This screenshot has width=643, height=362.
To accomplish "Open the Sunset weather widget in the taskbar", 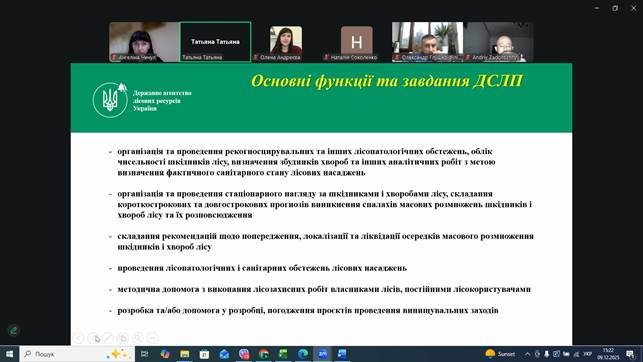I will 500,354.
